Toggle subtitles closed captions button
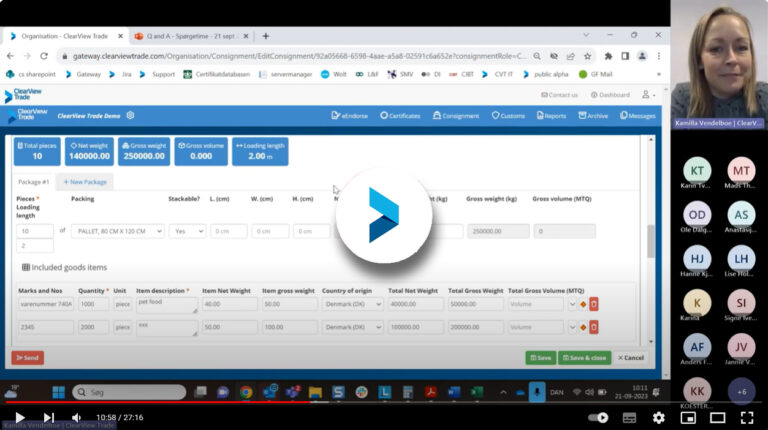 pos(629,417)
